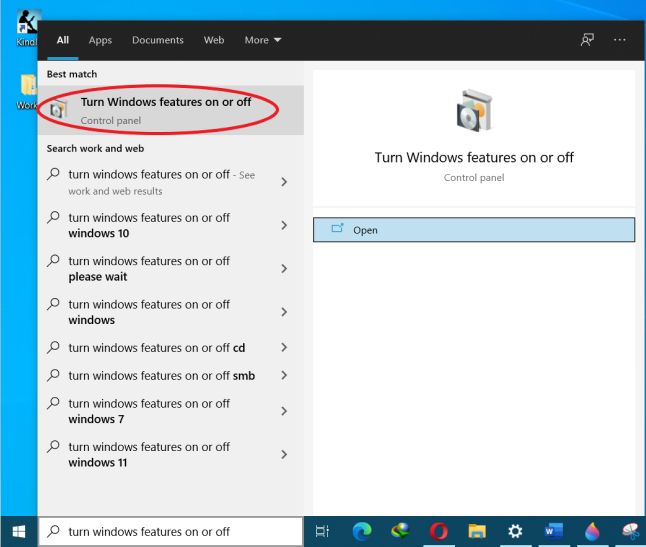Expand arrow for 'cd' suggestion
The width and height of the screenshot is (646, 547).
pyautogui.click(x=284, y=348)
